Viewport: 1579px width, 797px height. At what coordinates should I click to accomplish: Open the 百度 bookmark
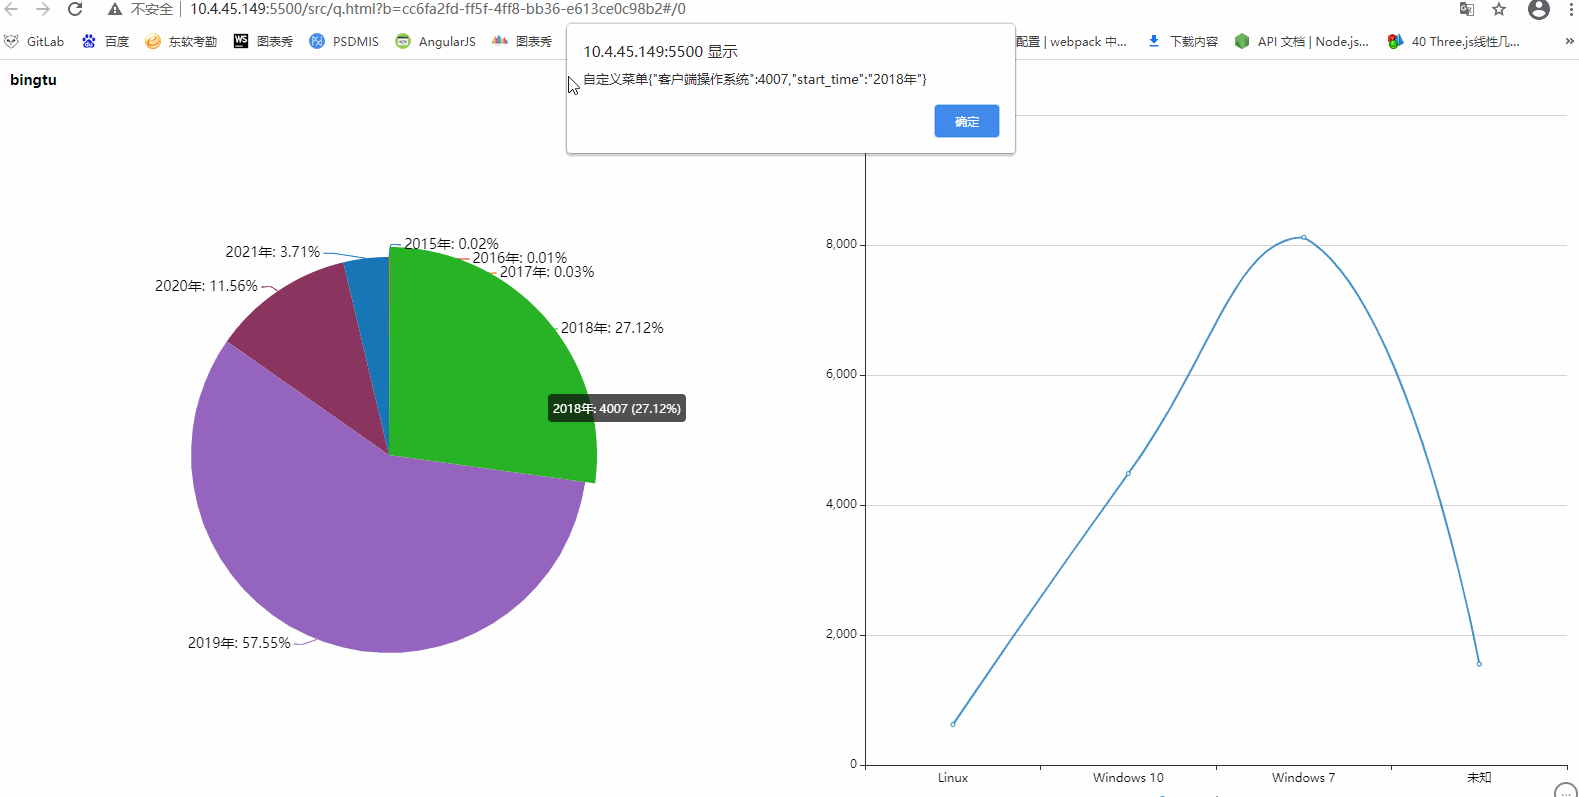pos(106,41)
